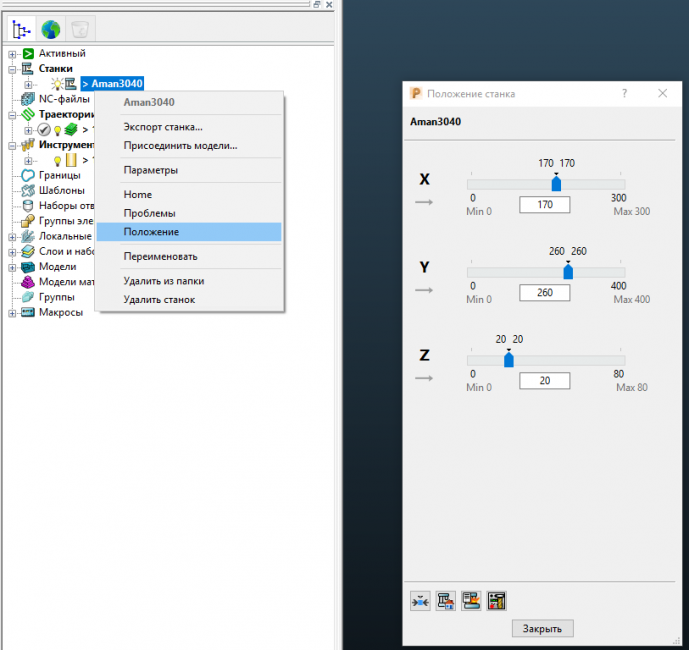Click the dialog help question mark

(624, 93)
